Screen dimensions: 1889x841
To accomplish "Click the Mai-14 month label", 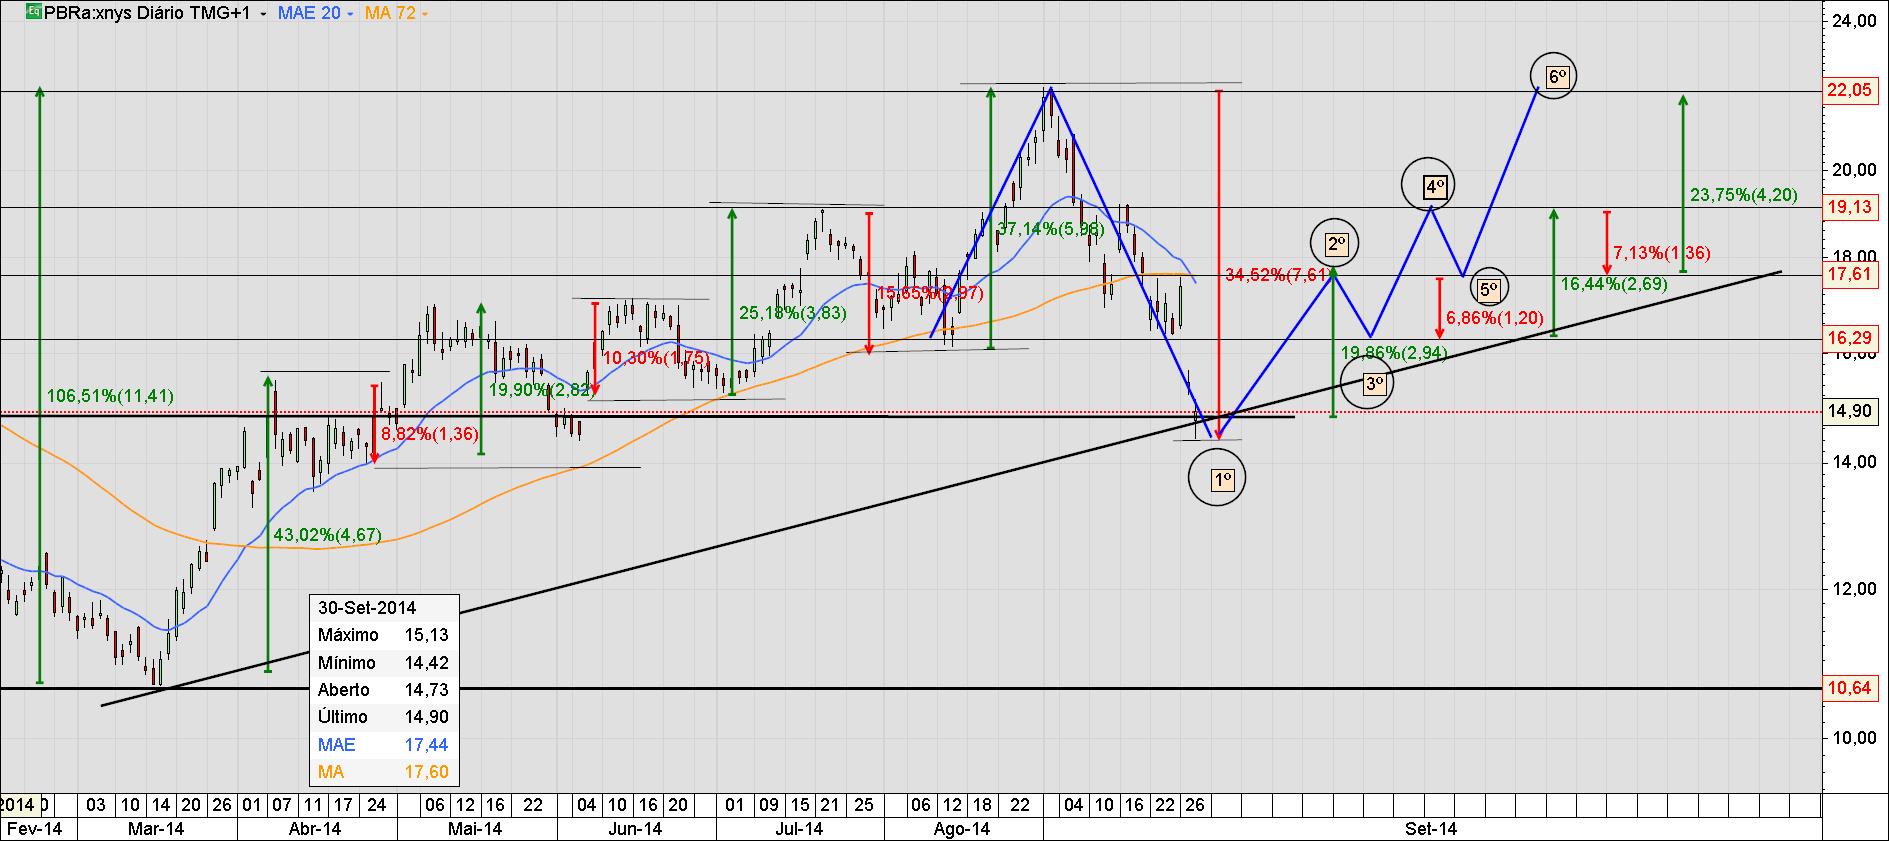I will click(x=475, y=829).
